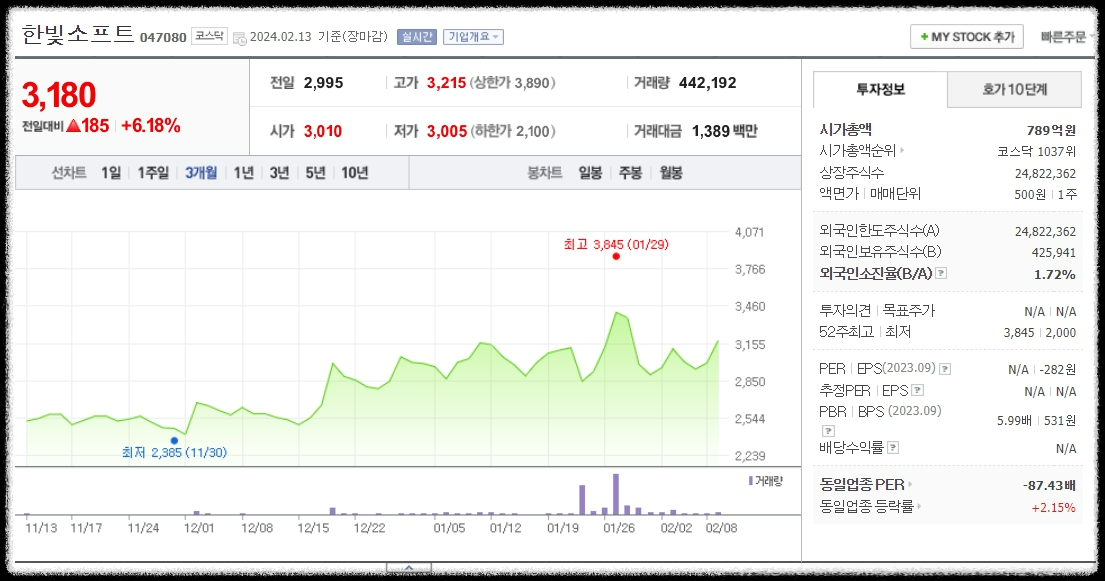Switch to the 호가10단계 tab
This screenshot has width=1105, height=581.
[x=1014, y=90]
